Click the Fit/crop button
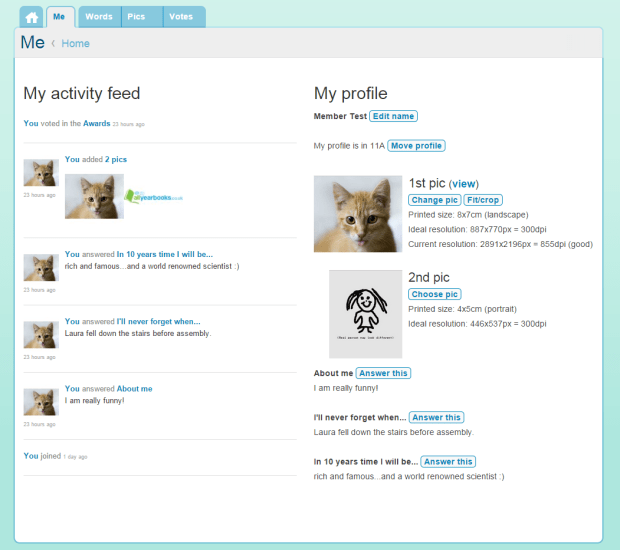Viewport: 620px width, 550px height. click(x=483, y=200)
